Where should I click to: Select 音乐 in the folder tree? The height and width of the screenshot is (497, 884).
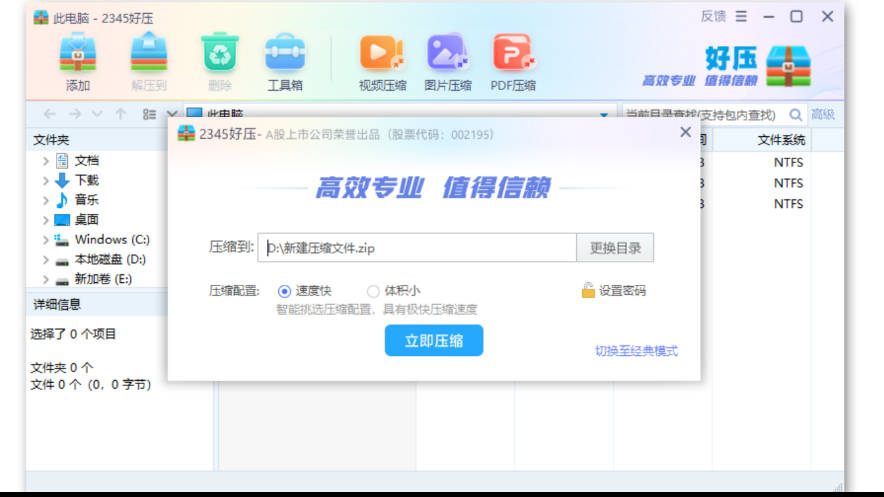[87, 199]
